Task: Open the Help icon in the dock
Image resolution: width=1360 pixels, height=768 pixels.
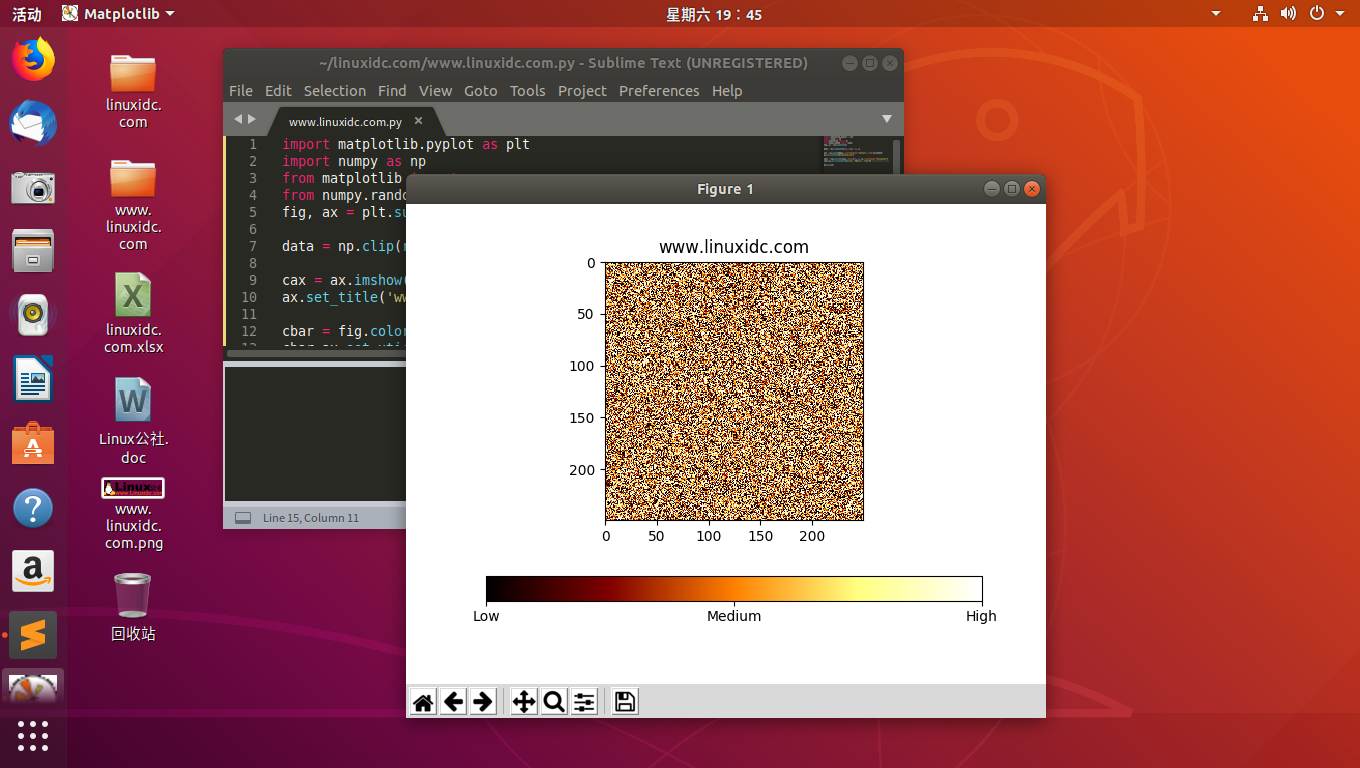Action: coord(33,508)
